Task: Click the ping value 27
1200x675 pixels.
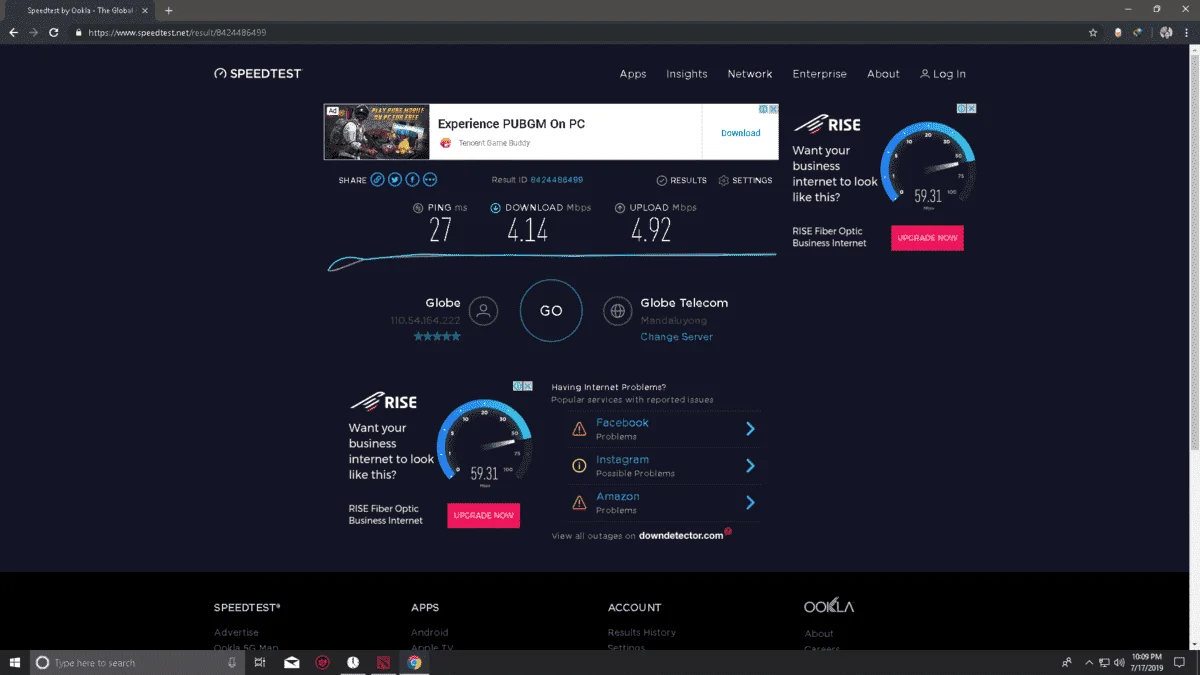Action: point(440,230)
